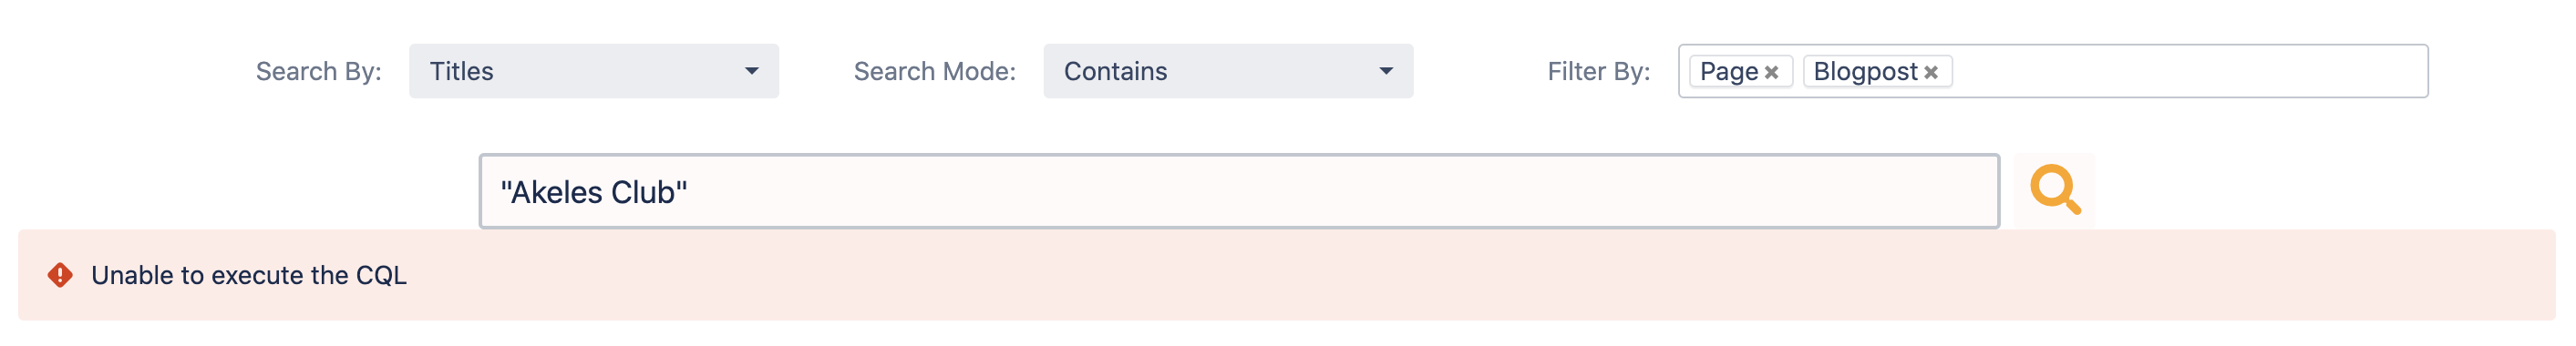
Task: Open the Titles search-by dropdown
Action: pyautogui.click(x=593, y=71)
